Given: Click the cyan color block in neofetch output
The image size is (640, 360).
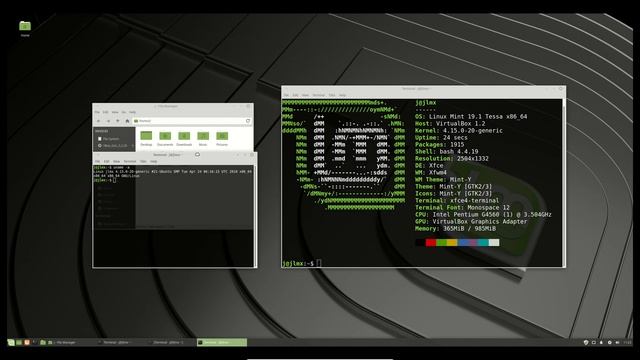Looking at the screenshot, I should point(483,242).
